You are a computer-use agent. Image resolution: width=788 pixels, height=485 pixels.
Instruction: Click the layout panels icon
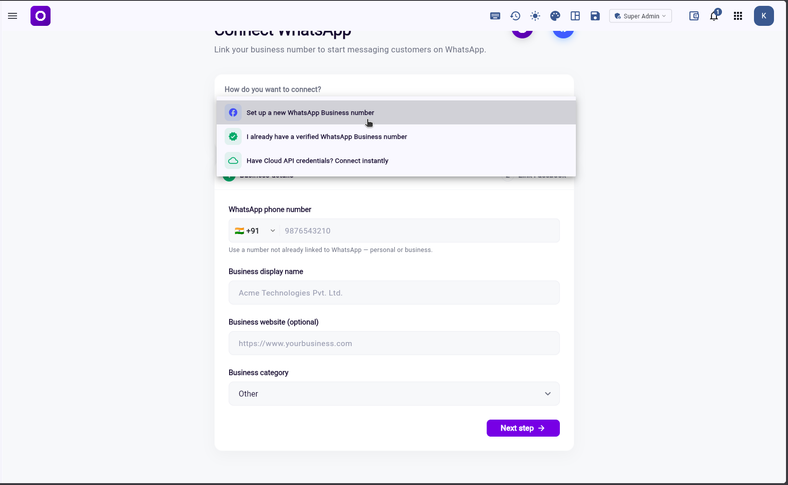(x=575, y=16)
